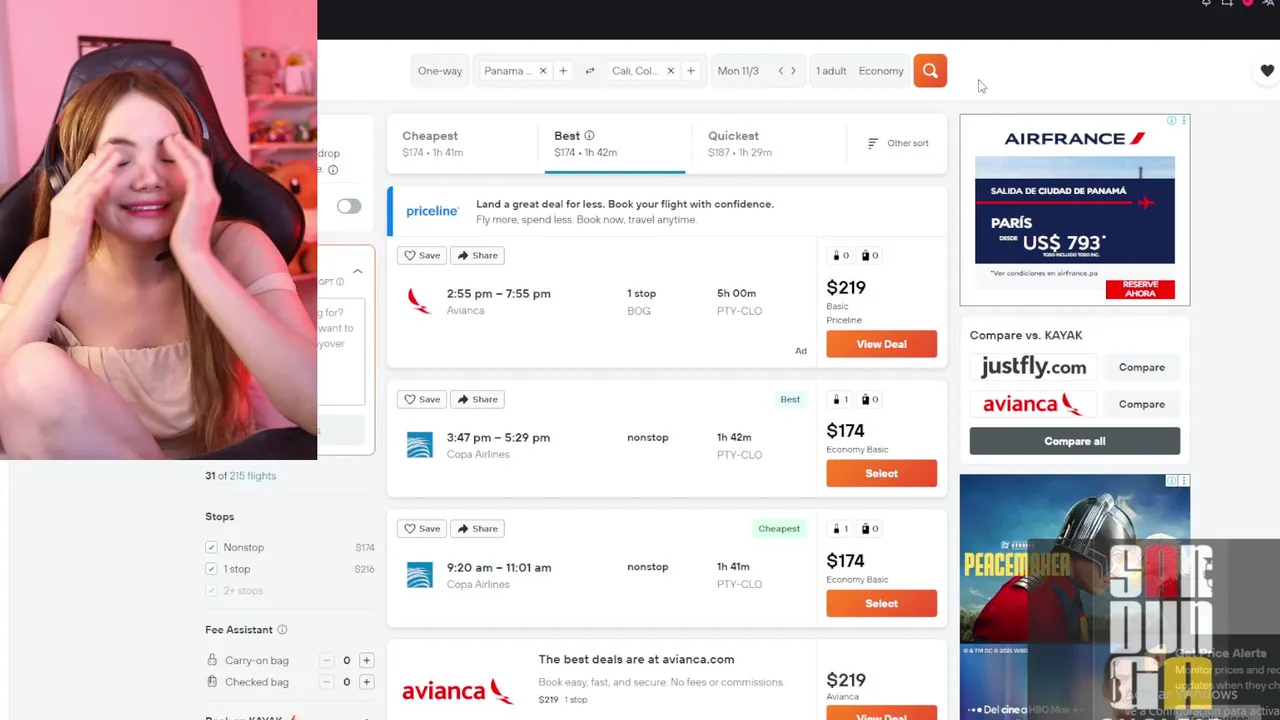Increase Carry-on bag count
Screen dimensions: 1280x720
tap(366, 660)
